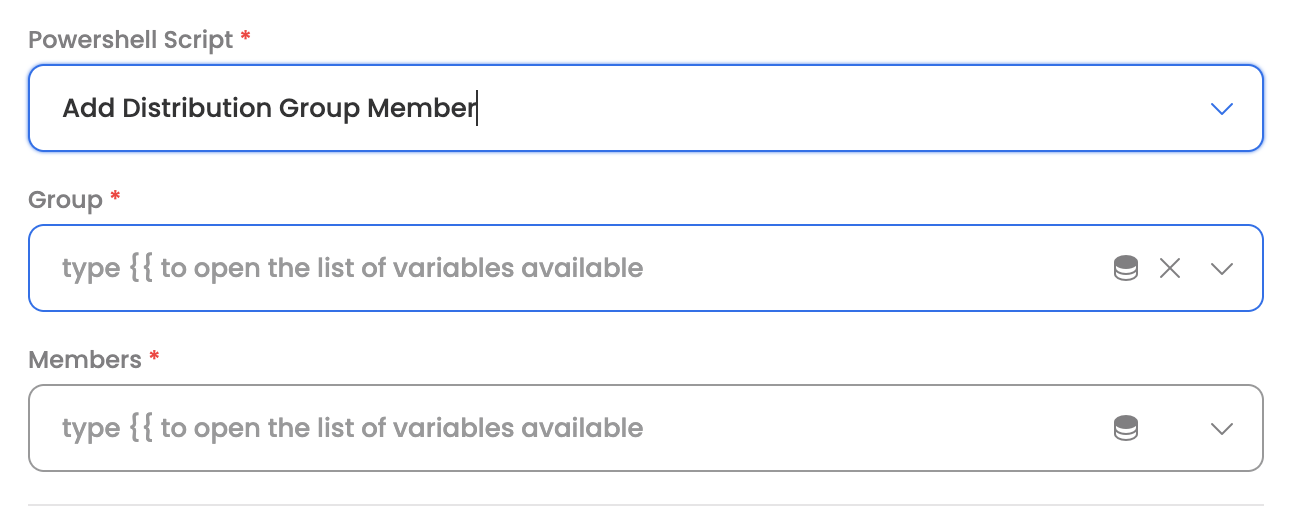Image resolution: width=1292 pixels, height=510 pixels.
Task: Click the divider line below Members field
Action: pyautogui.click(x=646, y=505)
